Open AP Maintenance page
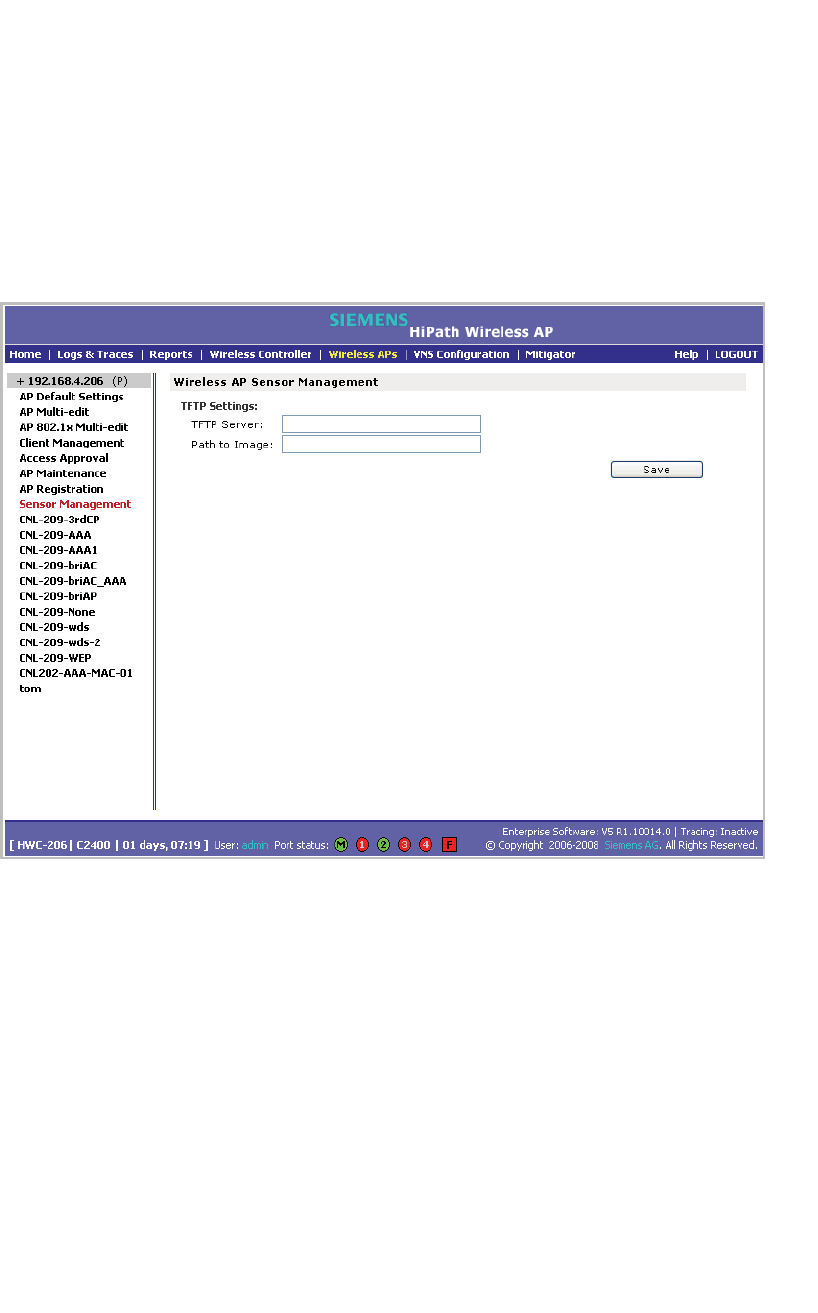The height and width of the screenshot is (1313, 818). pyautogui.click(x=63, y=473)
